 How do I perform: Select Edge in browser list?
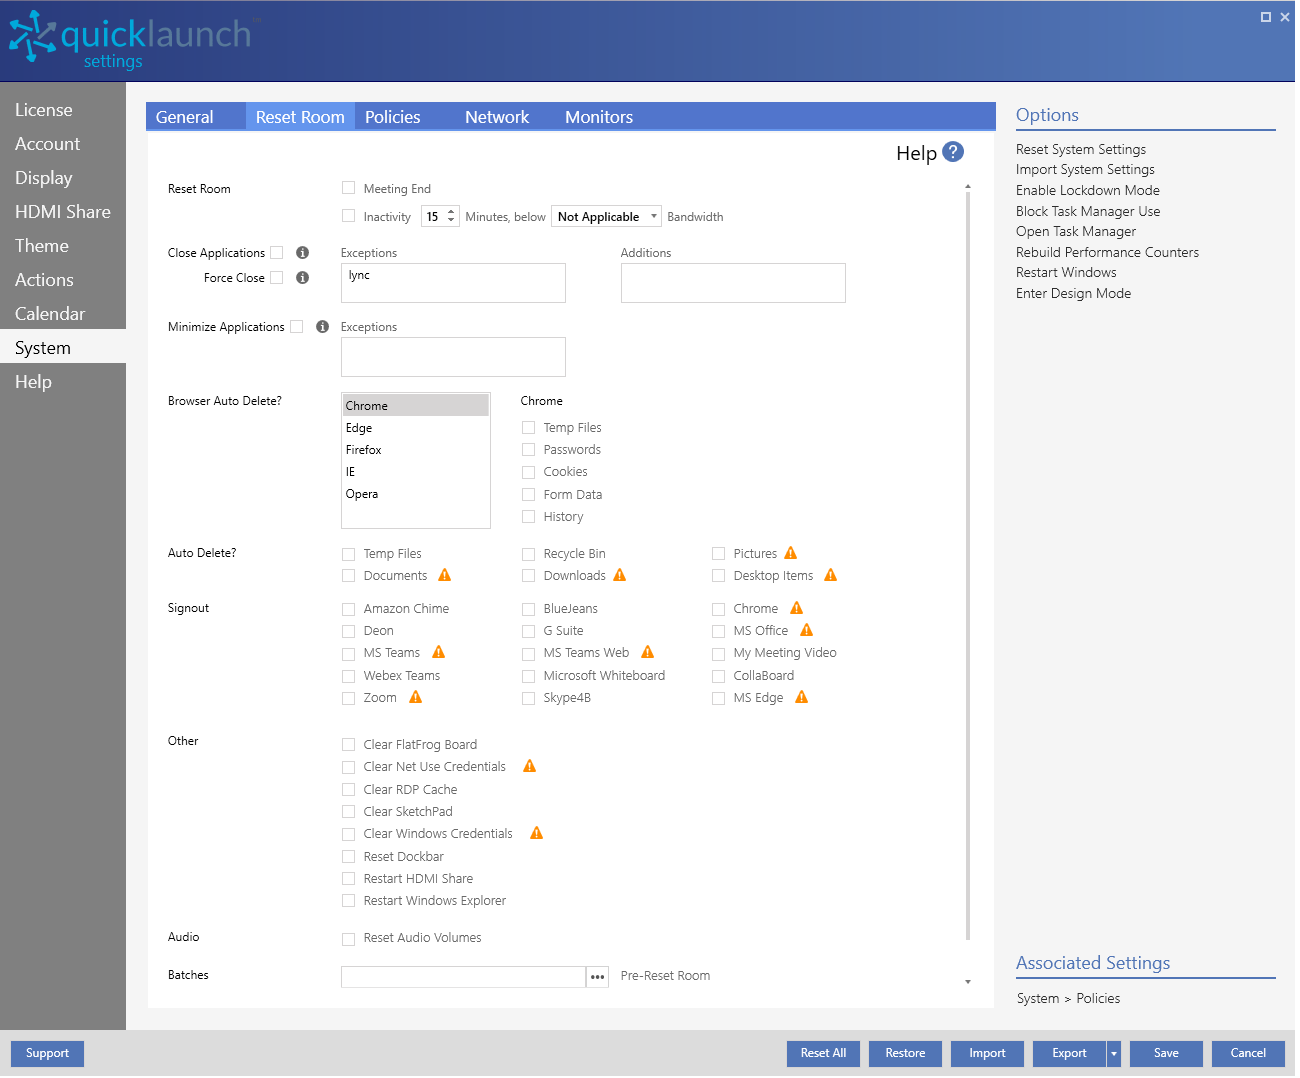[x=415, y=428]
